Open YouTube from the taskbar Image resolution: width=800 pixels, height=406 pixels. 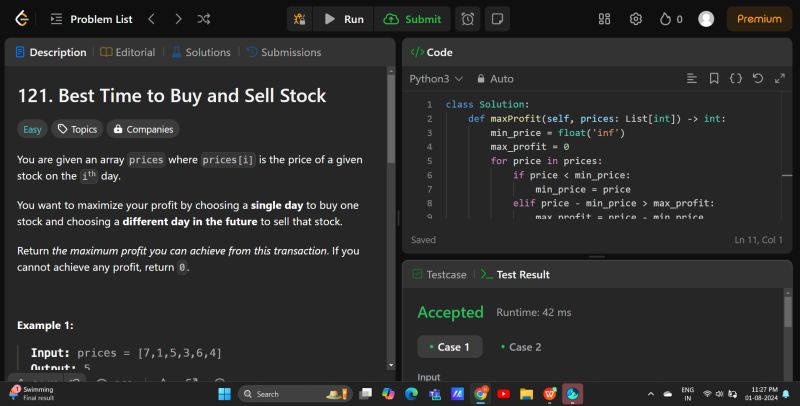(503, 394)
